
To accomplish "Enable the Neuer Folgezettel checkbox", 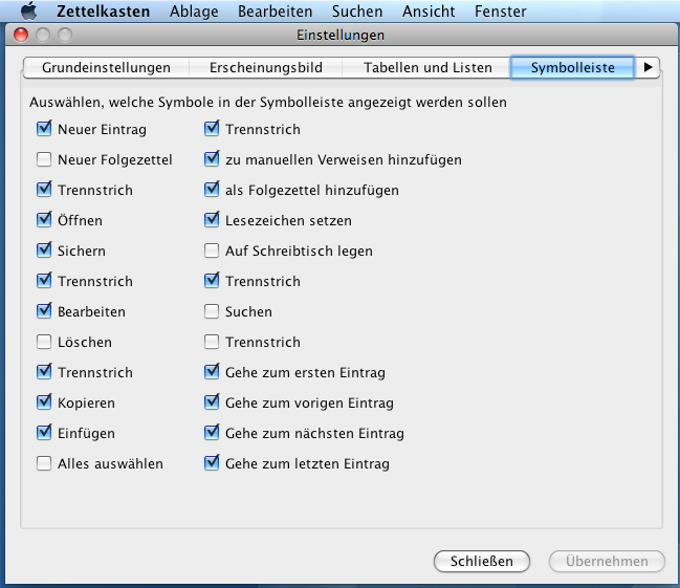I will click(x=44, y=159).
